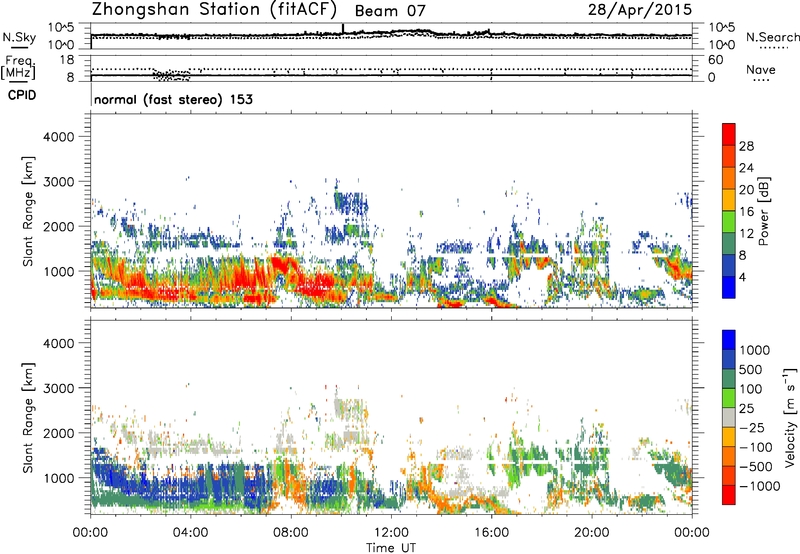Click the 16 tick on Power color bar
Screen dimensions: 800x554
point(746,212)
